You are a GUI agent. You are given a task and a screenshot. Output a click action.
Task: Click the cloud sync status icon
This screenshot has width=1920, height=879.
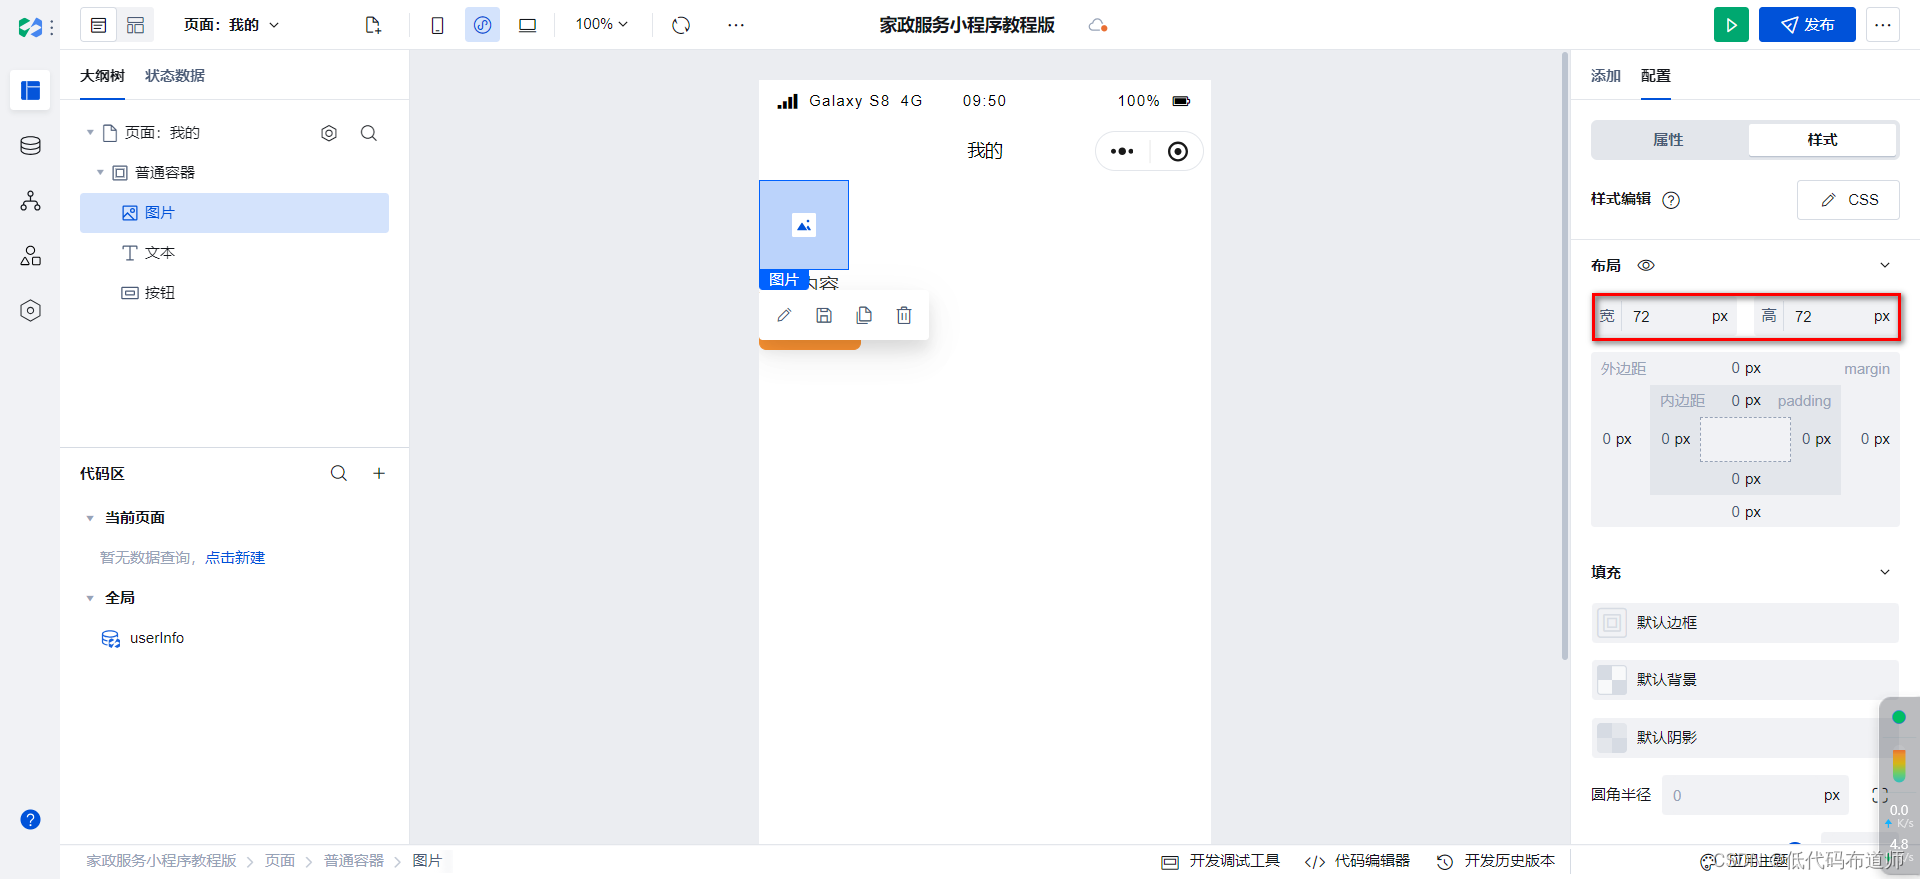[x=1098, y=25]
